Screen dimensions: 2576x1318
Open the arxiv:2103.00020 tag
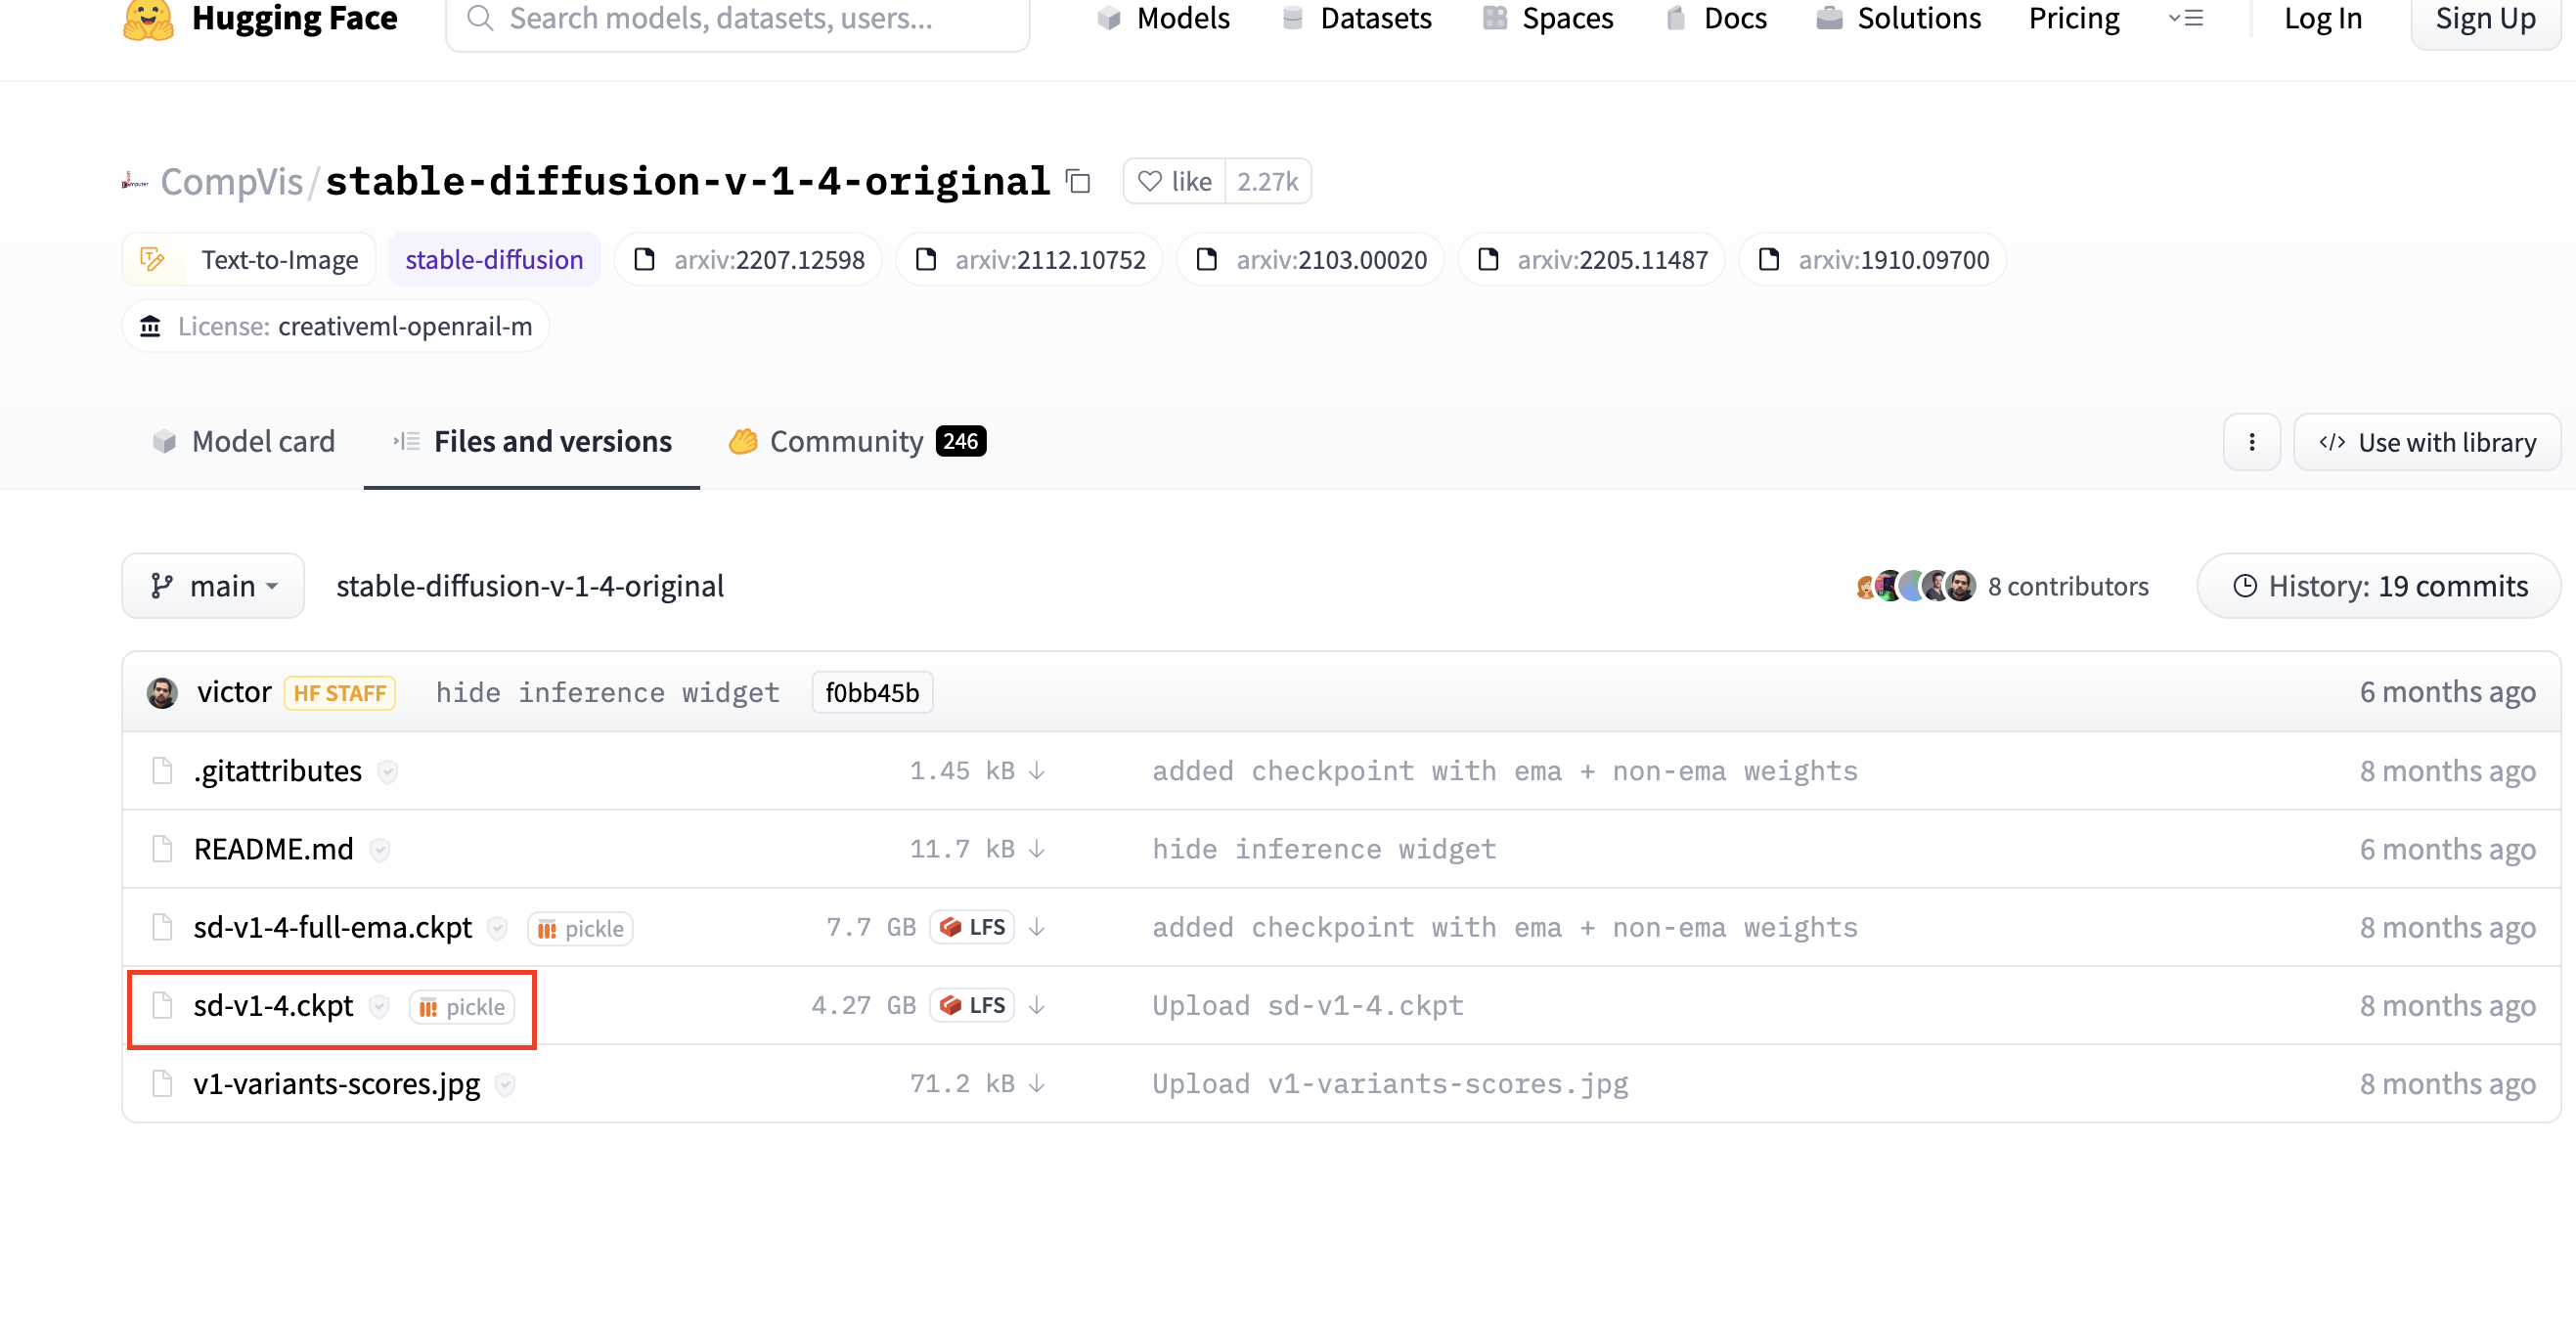click(1310, 260)
